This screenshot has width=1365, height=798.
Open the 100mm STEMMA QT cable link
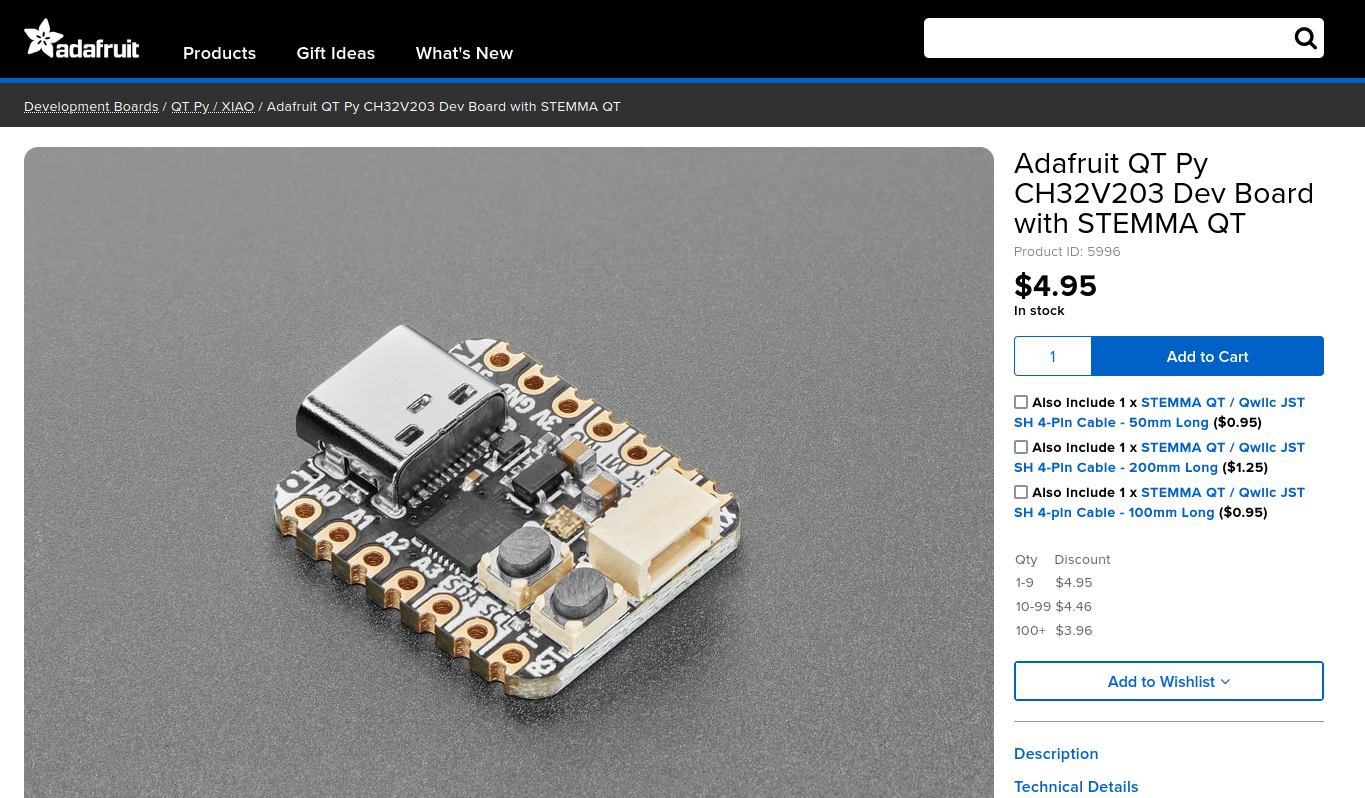[1159, 502]
